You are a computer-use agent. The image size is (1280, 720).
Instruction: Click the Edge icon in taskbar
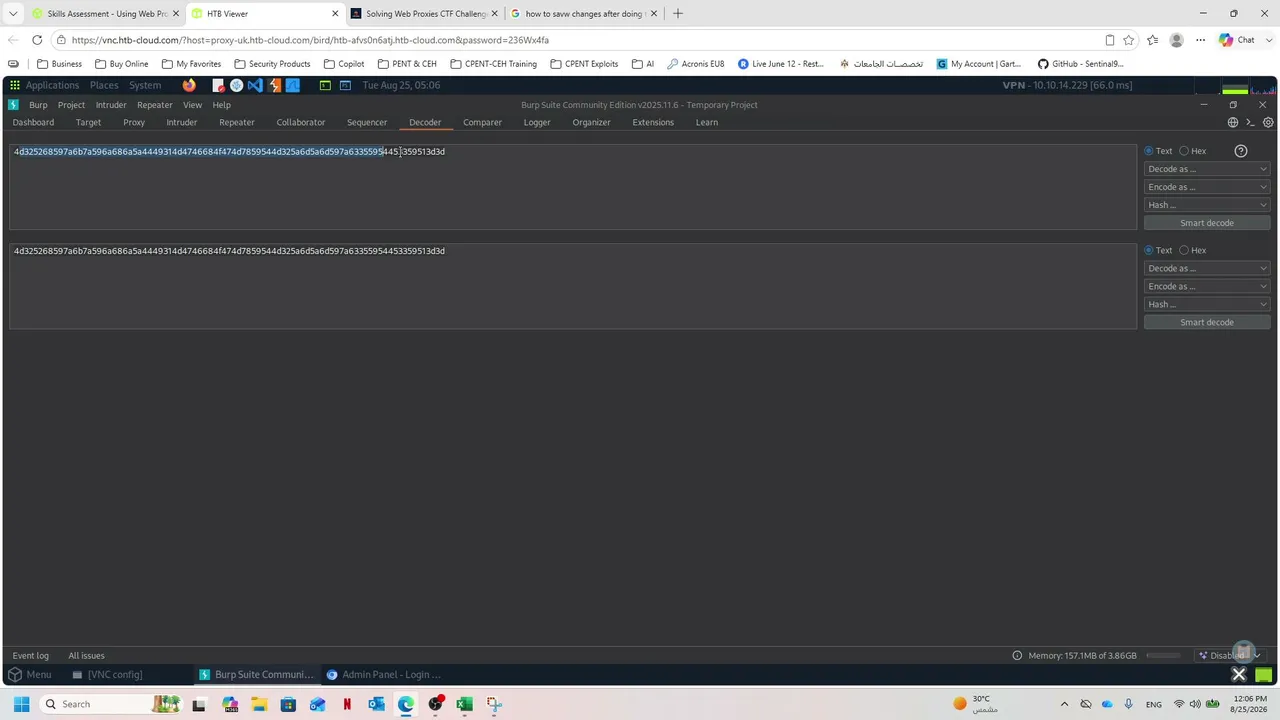(405, 704)
